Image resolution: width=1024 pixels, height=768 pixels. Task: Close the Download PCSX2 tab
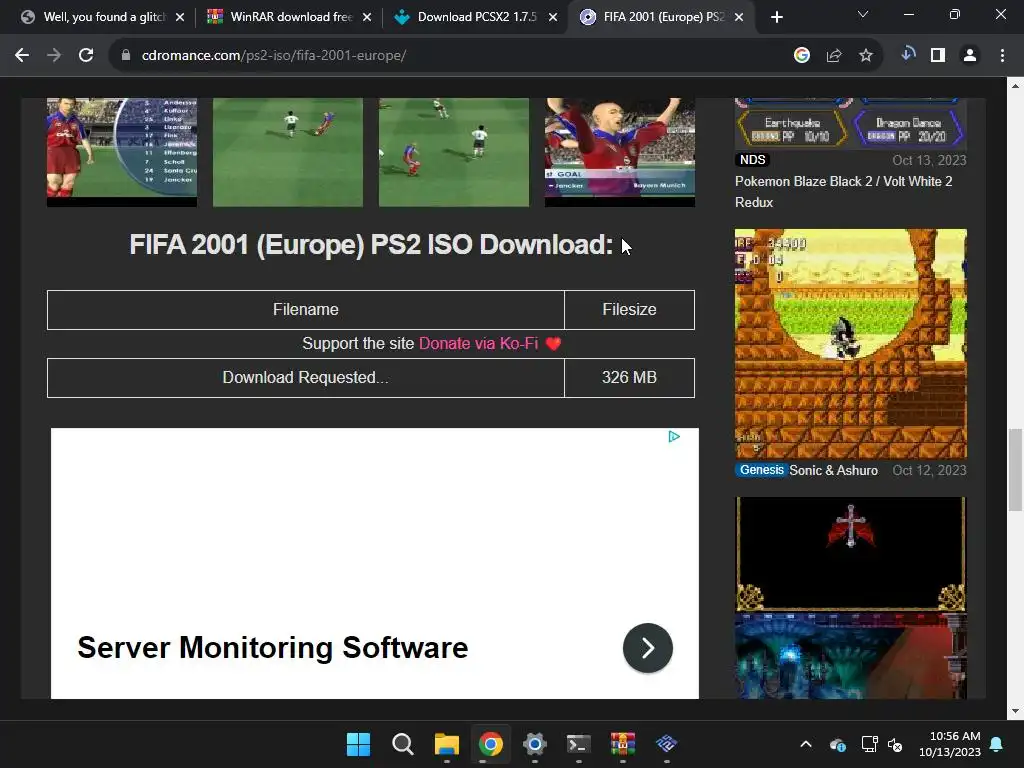[553, 18]
